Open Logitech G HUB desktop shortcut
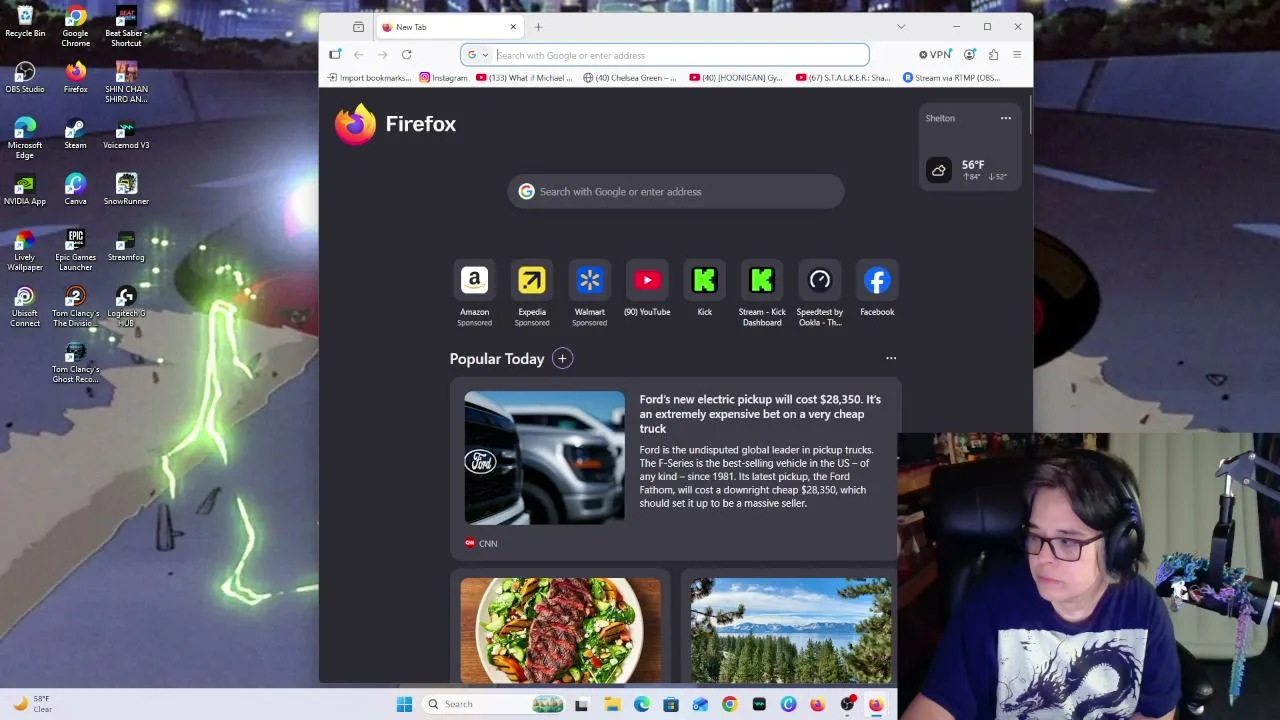The image size is (1280, 720). [126, 306]
